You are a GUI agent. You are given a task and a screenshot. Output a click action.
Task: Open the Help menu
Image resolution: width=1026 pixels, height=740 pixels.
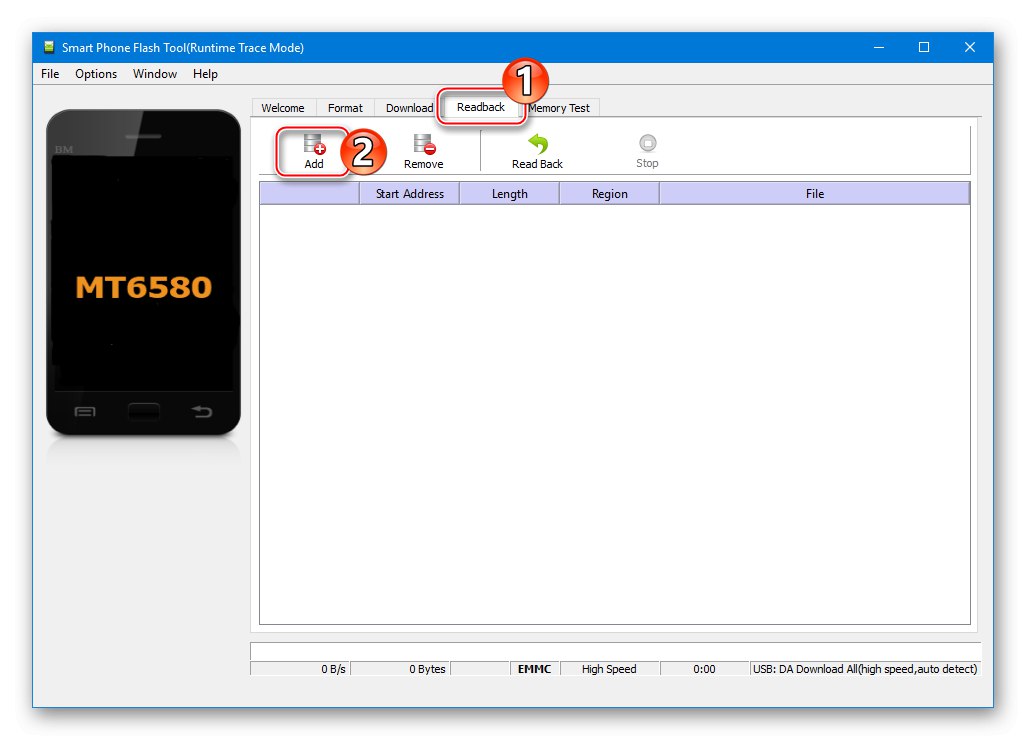(x=205, y=73)
